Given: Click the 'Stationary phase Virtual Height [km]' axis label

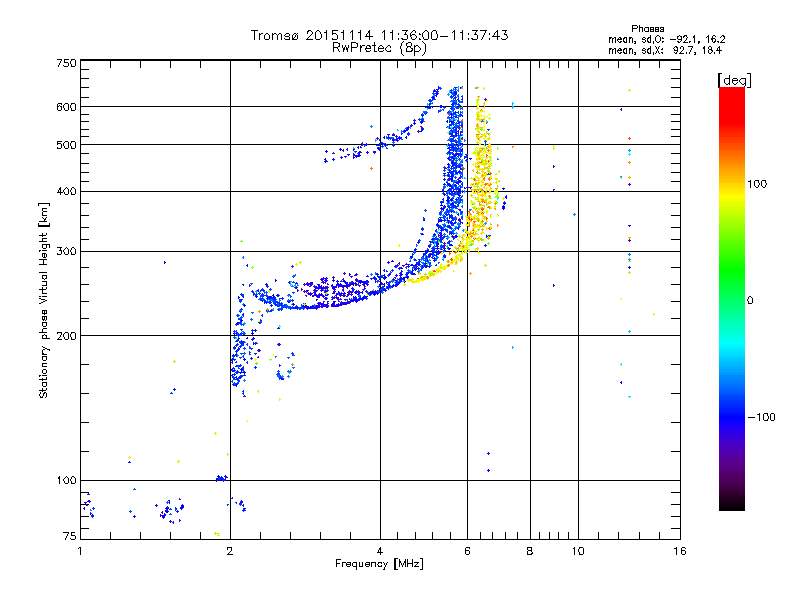Looking at the screenshot, I should coord(43,300).
